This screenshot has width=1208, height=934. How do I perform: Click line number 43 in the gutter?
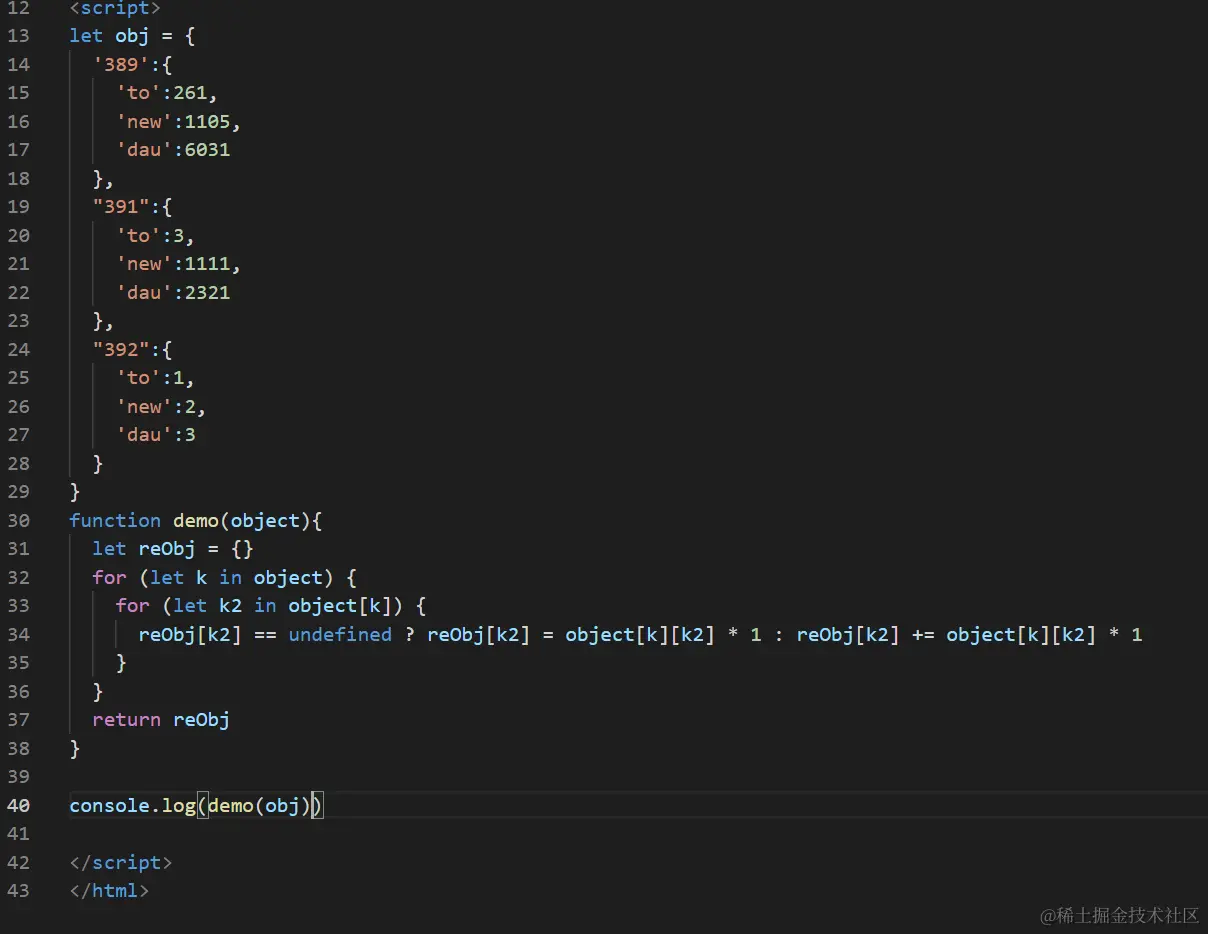18,890
